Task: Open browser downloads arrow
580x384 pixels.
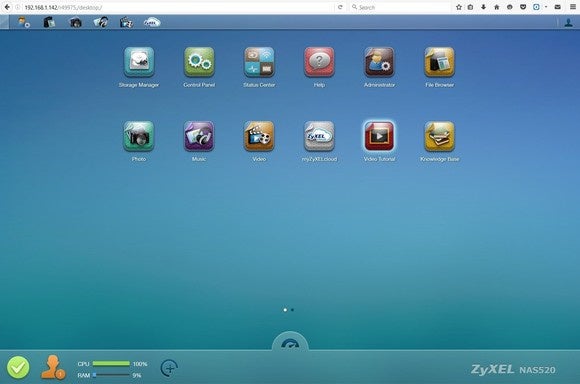Action: click(483, 7)
